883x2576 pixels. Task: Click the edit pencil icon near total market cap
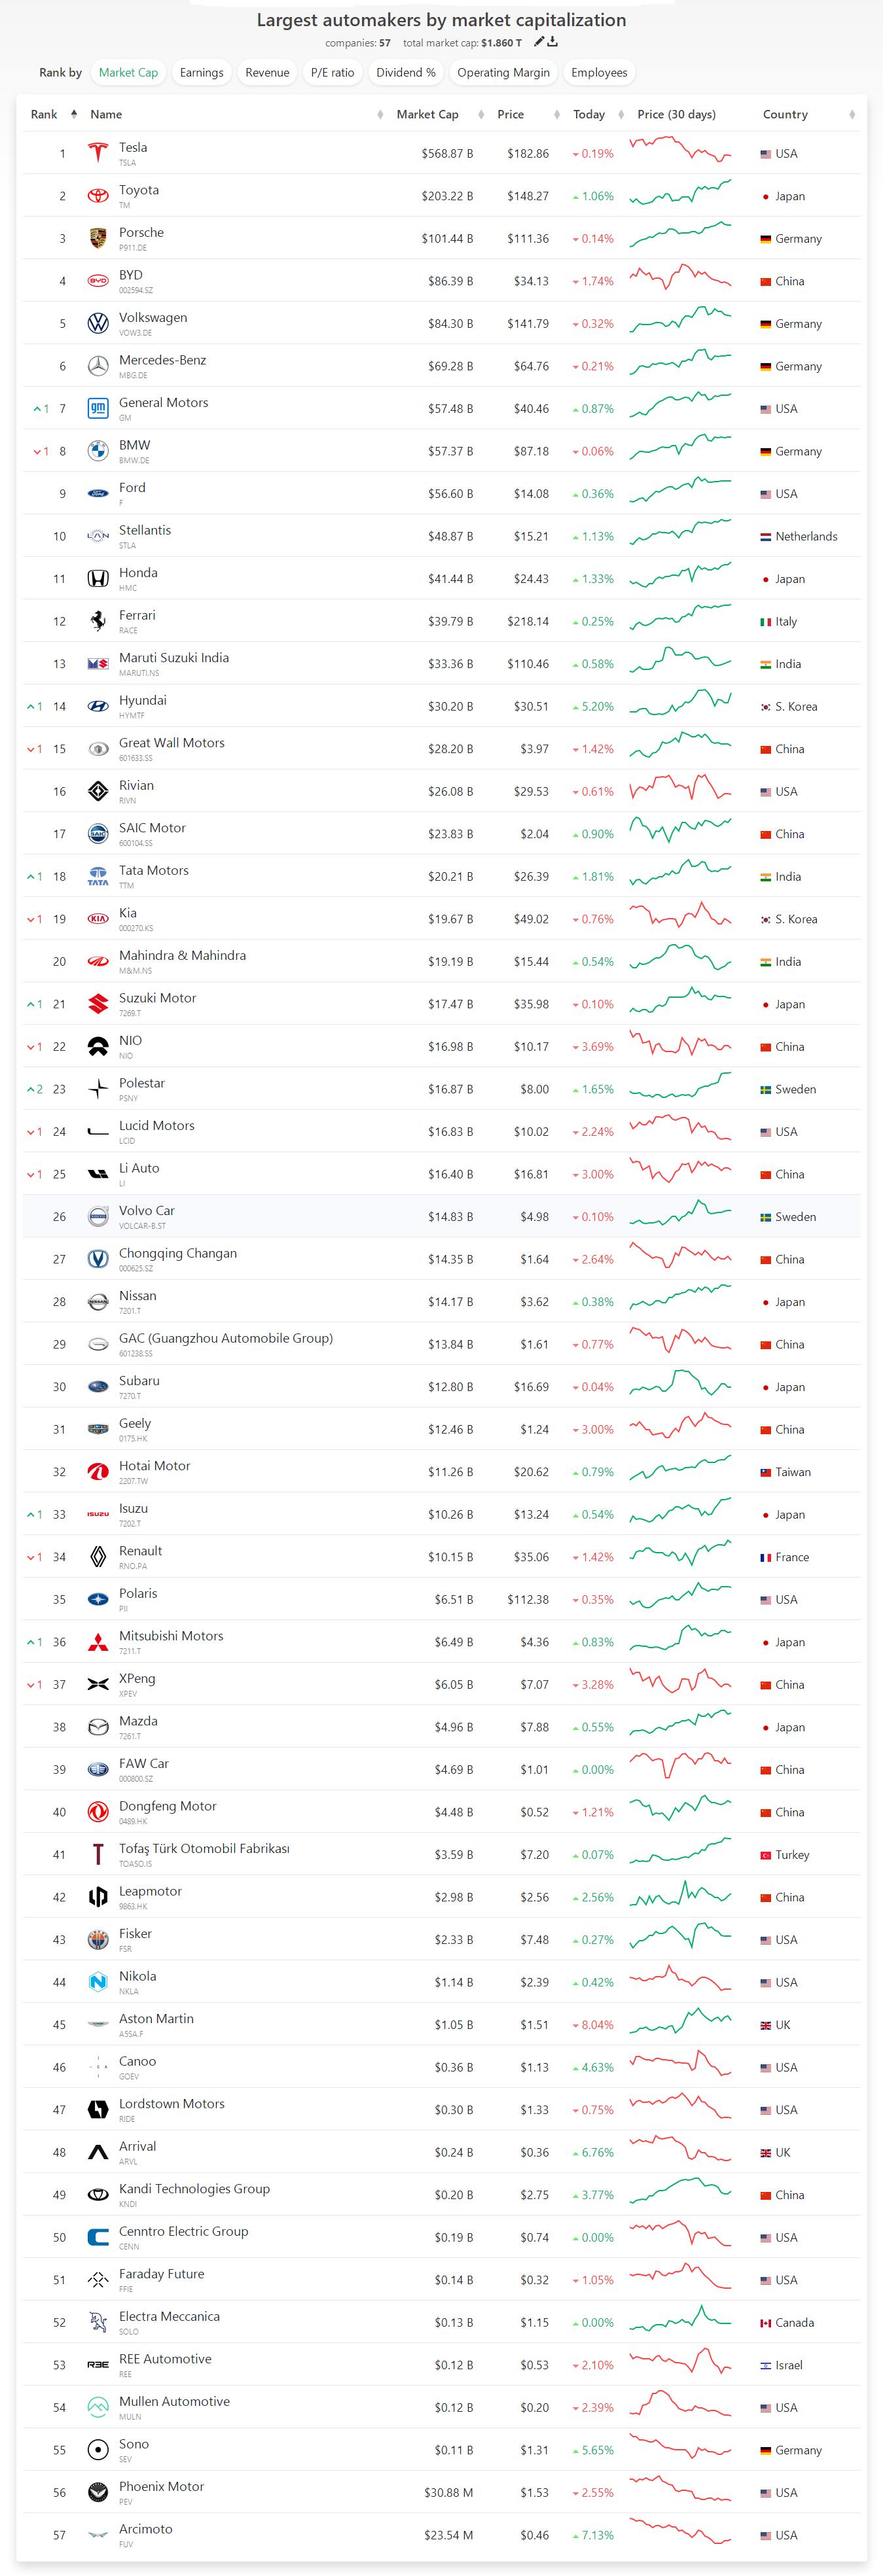tap(539, 42)
